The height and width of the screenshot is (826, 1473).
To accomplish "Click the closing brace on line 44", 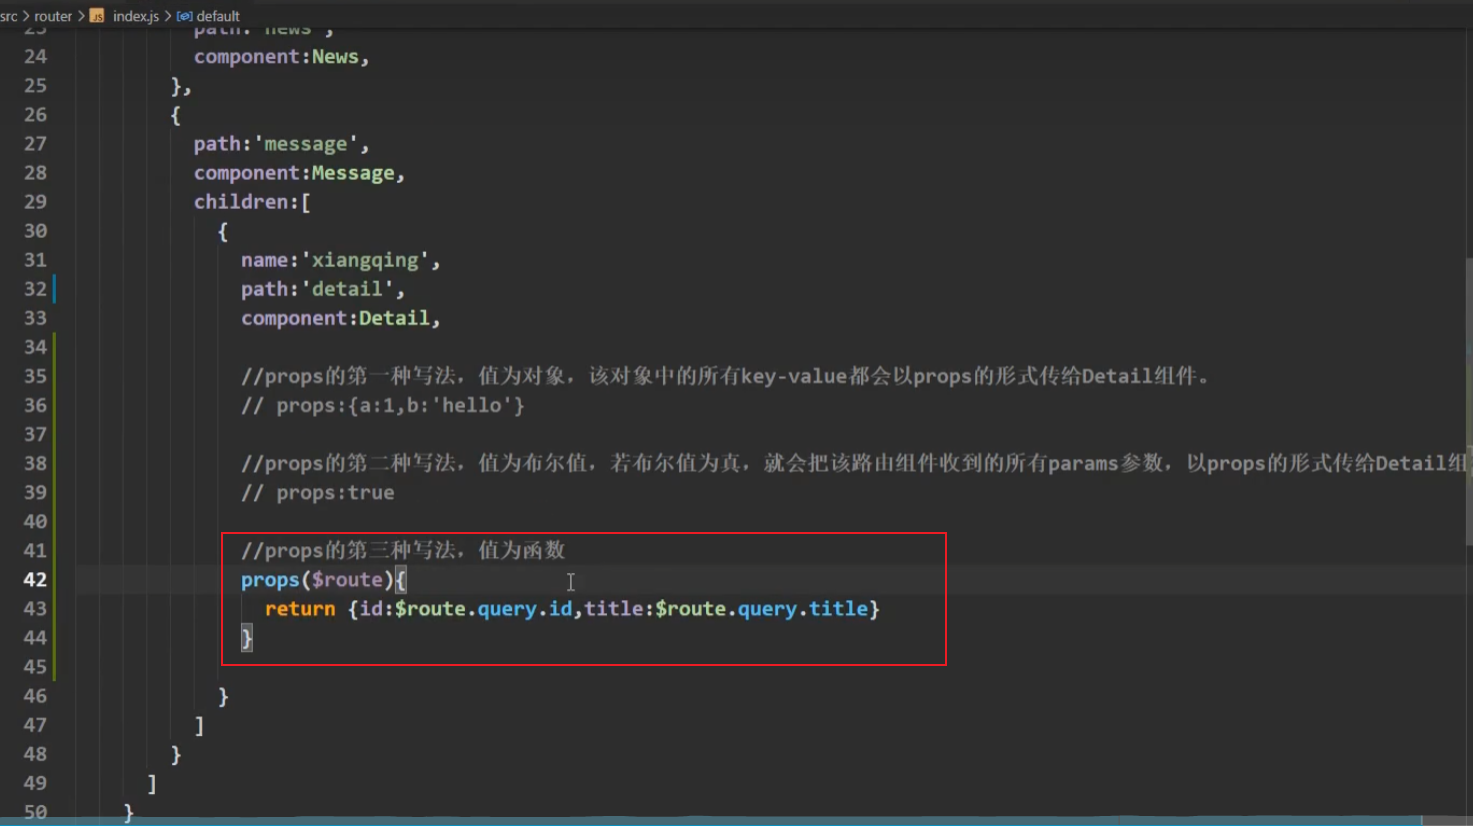I will pos(247,638).
